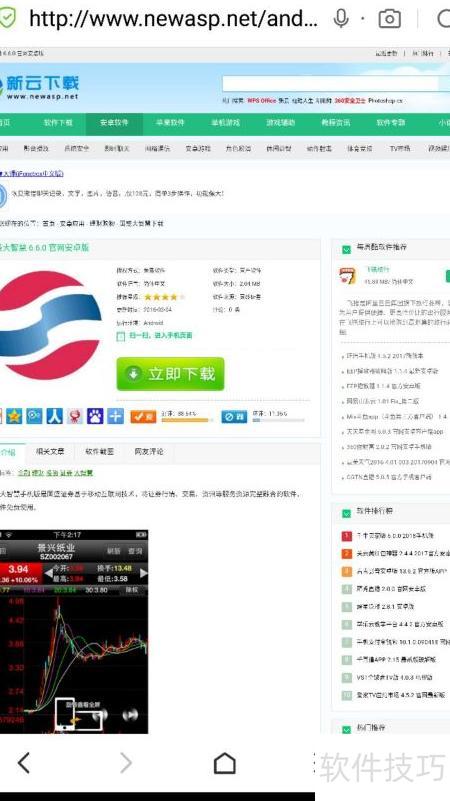Tap the address bar URL newasp.net
Screen dimensions: 450x801
tap(174, 19)
